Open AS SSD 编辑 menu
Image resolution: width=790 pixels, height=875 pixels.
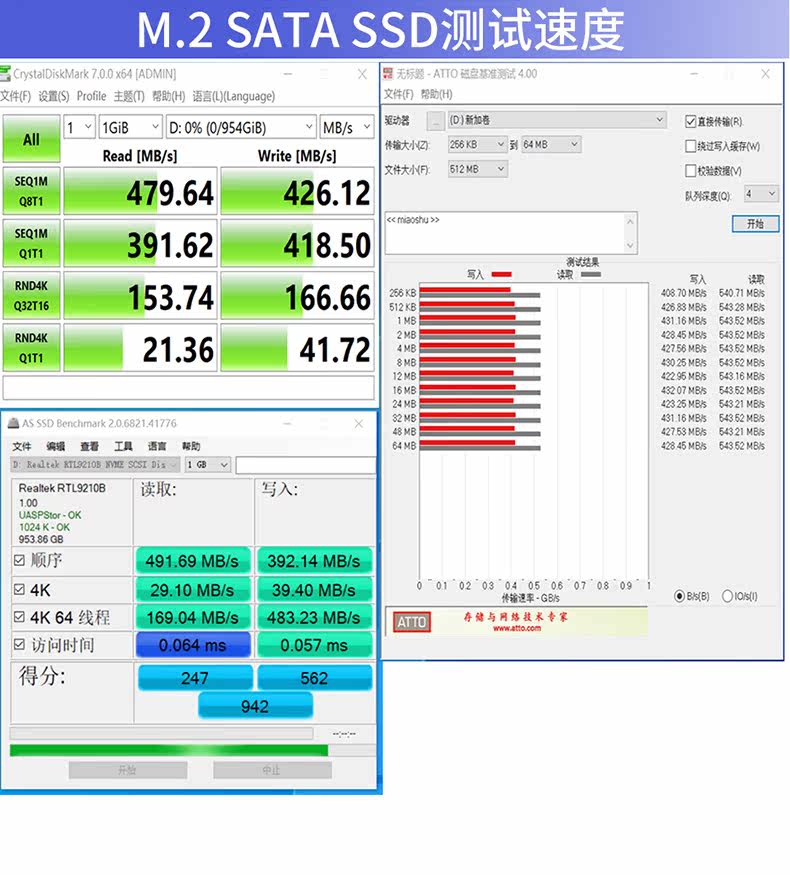pyautogui.click(x=55, y=446)
